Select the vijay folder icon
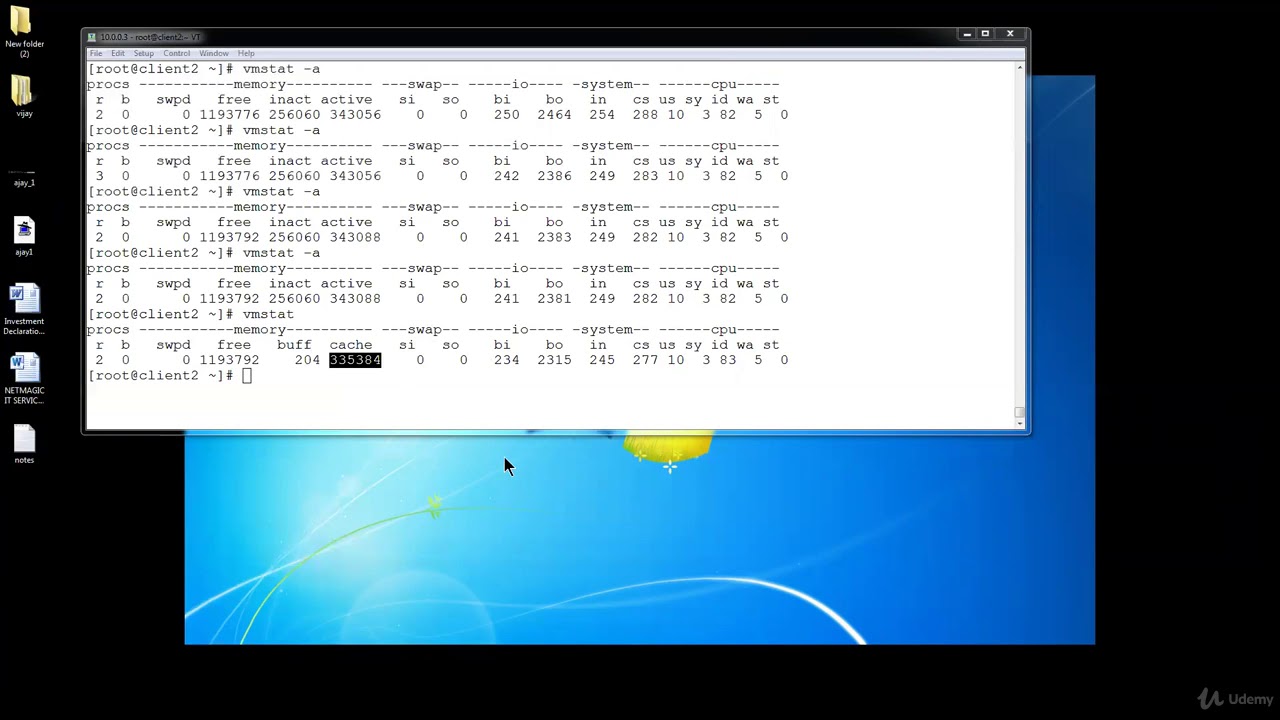Viewport: 1280px width, 720px height. point(24,97)
